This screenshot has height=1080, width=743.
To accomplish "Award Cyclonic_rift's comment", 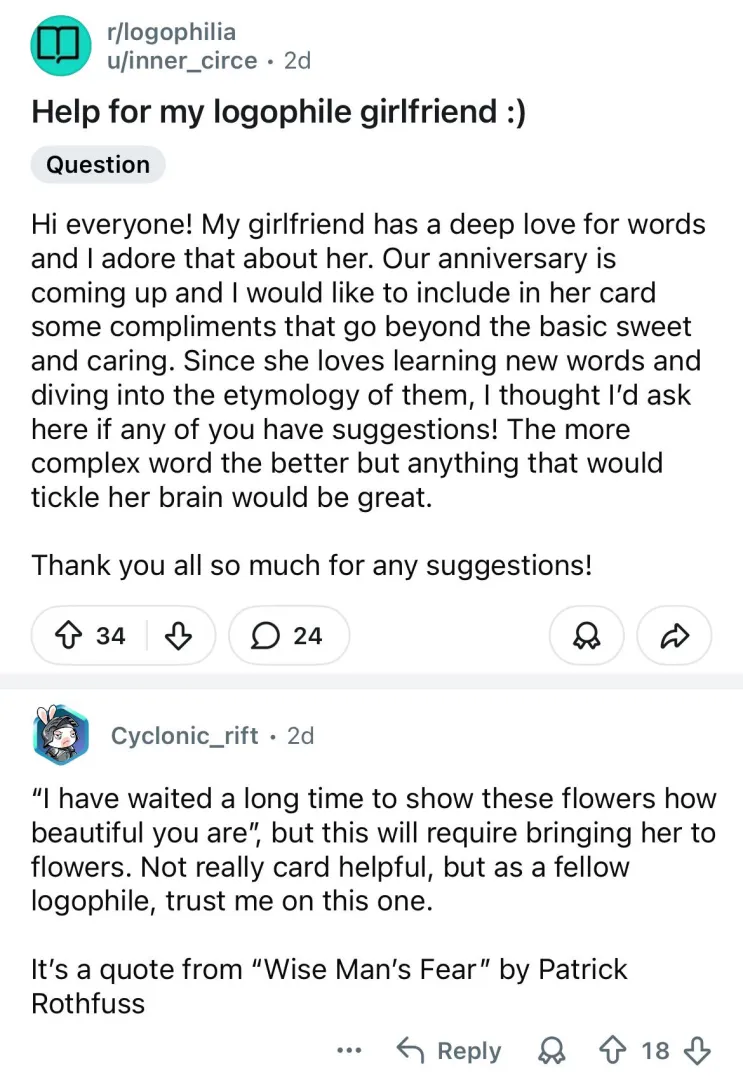I will click(x=549, y=1051).
